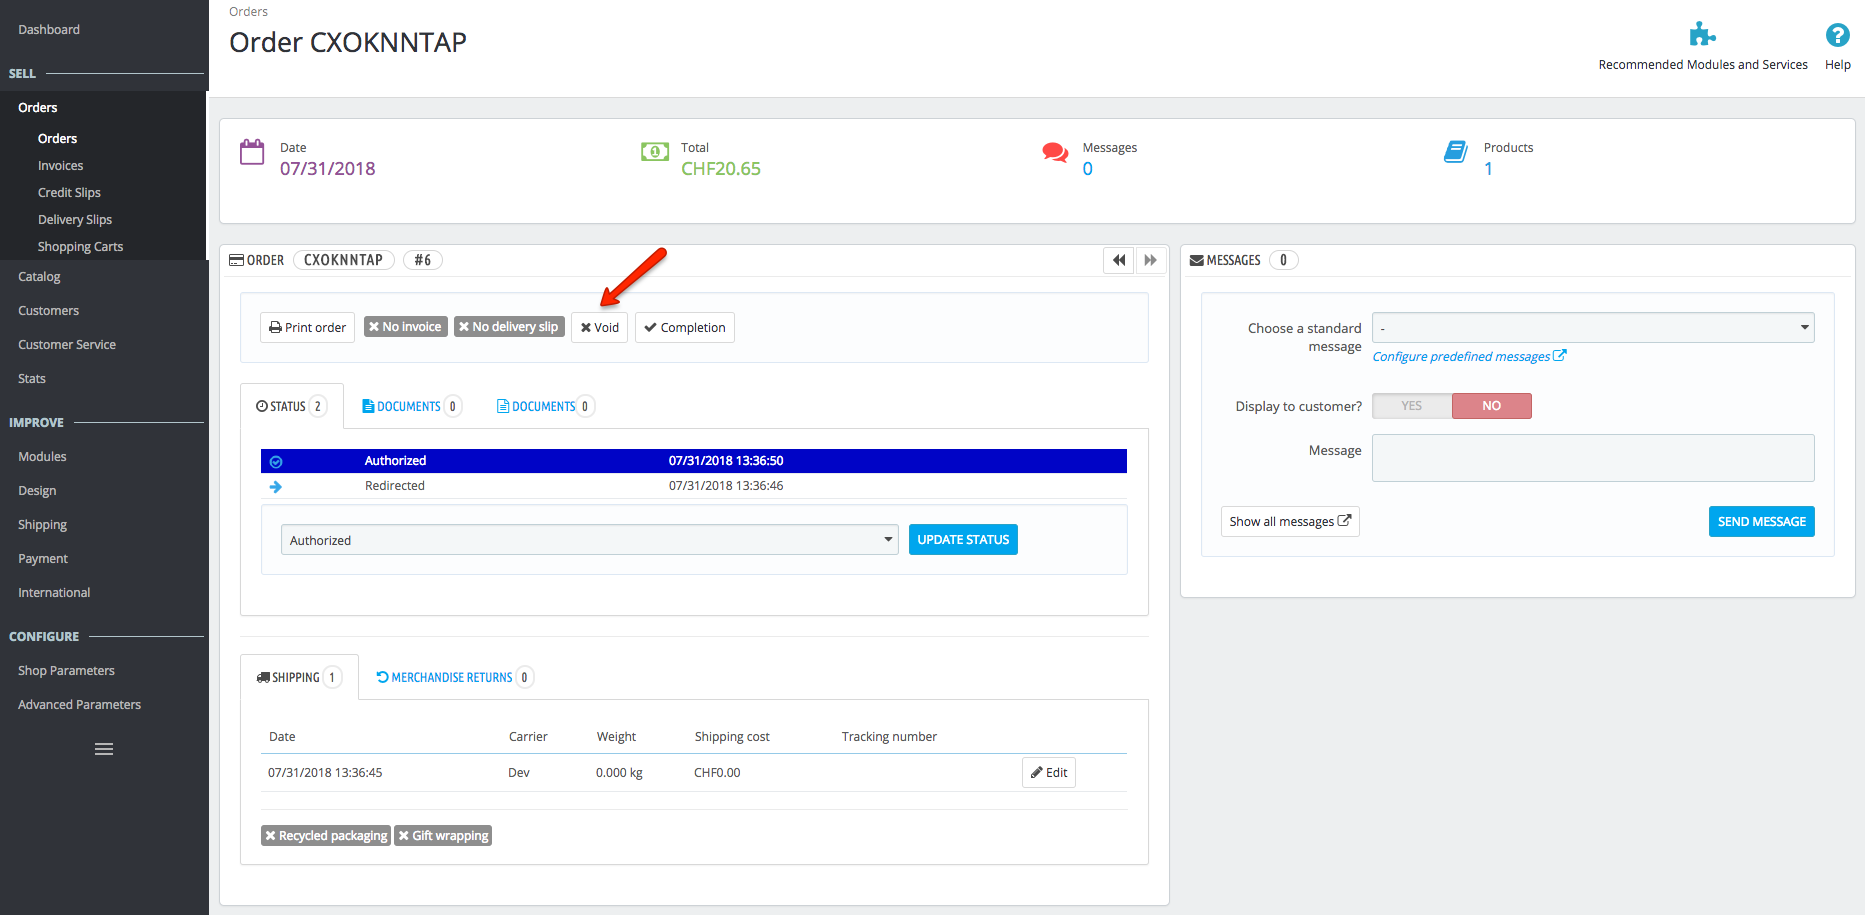Click the Print order icon button
Screen dimensions: 1865x915
coord(276,327)
